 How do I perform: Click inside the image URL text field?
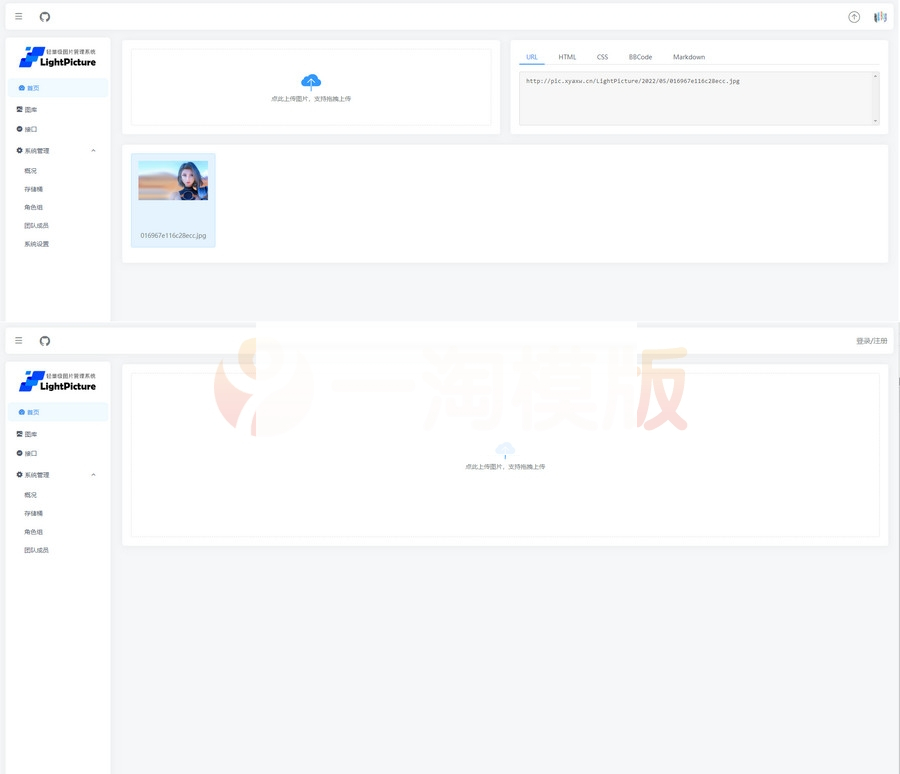(x=690, y=98)
